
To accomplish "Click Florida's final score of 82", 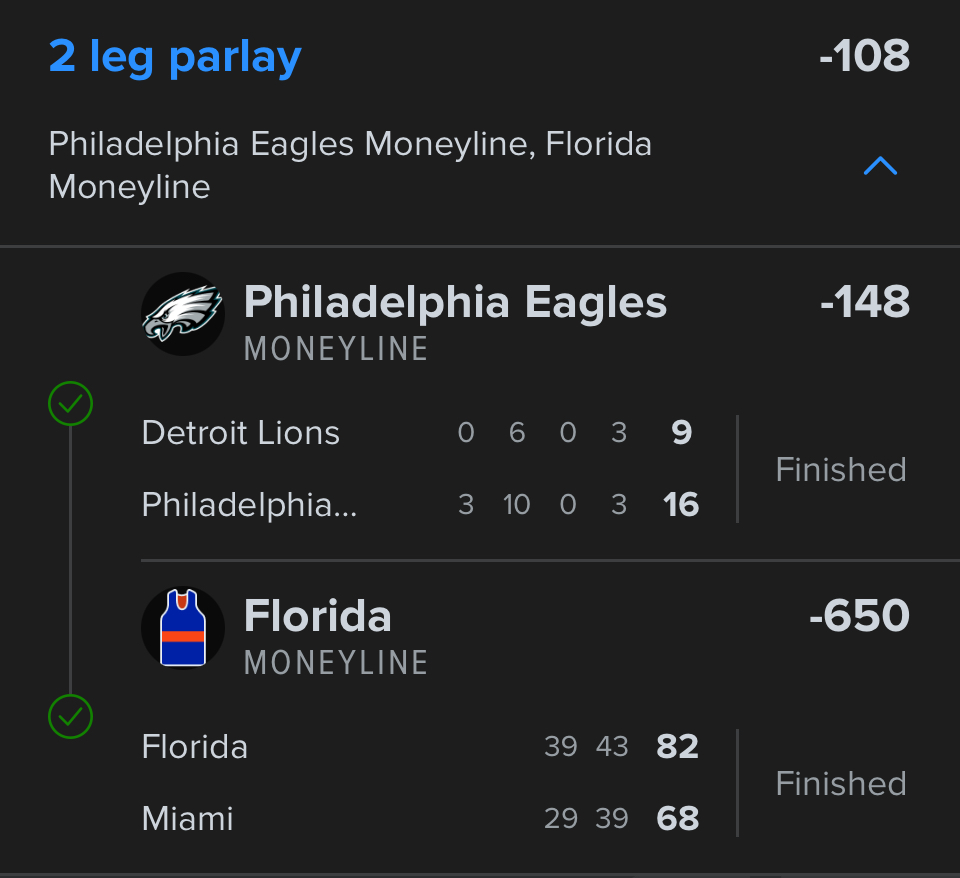I will click(677, 747).
